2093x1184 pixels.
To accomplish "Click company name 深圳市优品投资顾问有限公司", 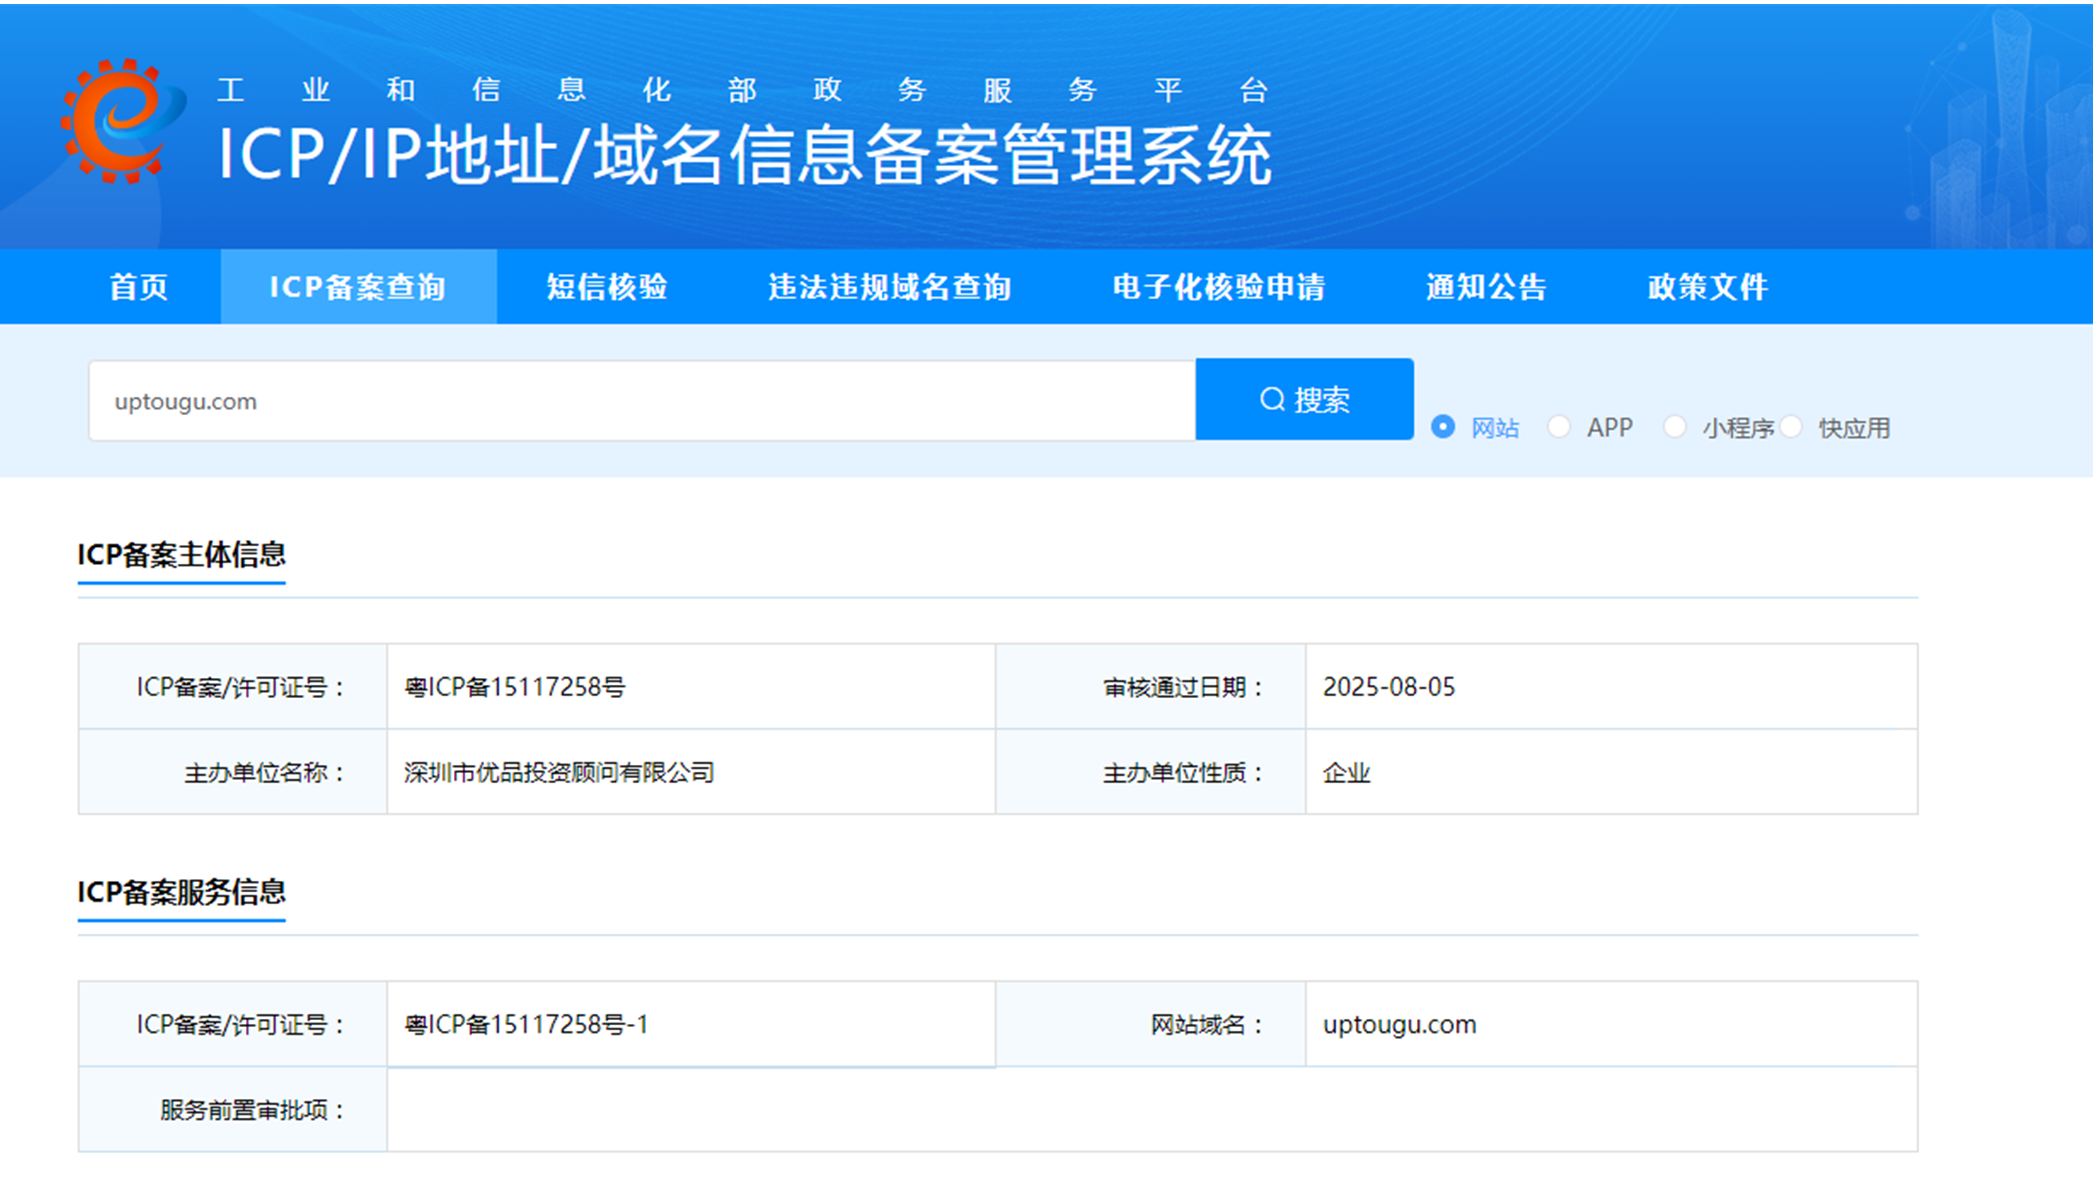I will click(x=559, y=773).
